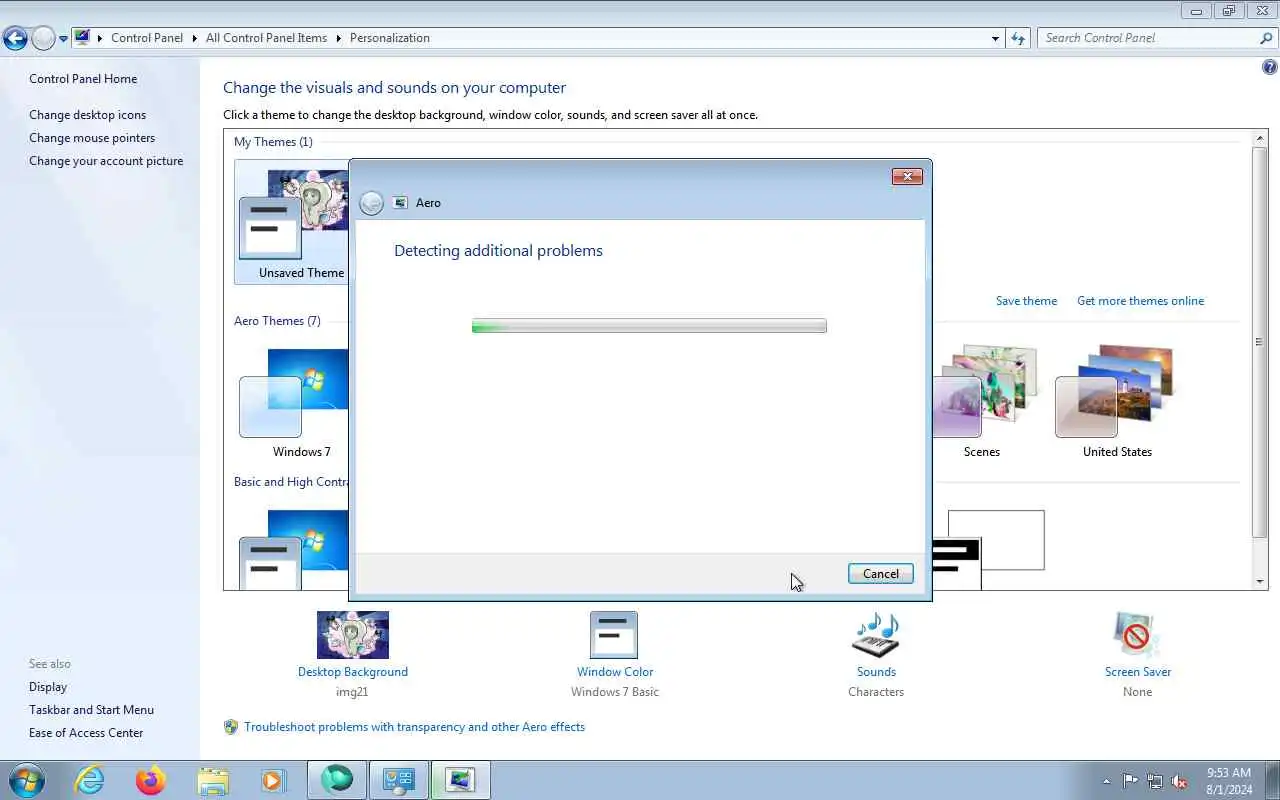Click Control Panel in breadcrumb

147,38
